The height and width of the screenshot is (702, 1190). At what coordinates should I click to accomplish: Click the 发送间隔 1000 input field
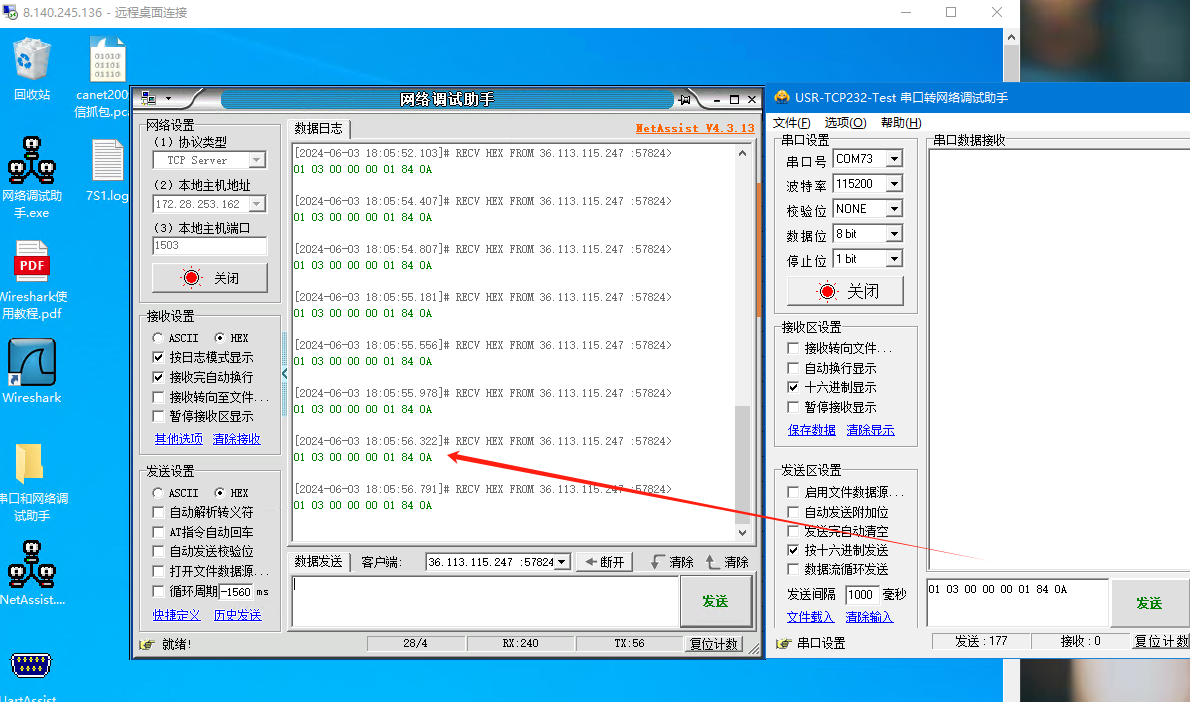pyautogui.click(x=861, y=594)
